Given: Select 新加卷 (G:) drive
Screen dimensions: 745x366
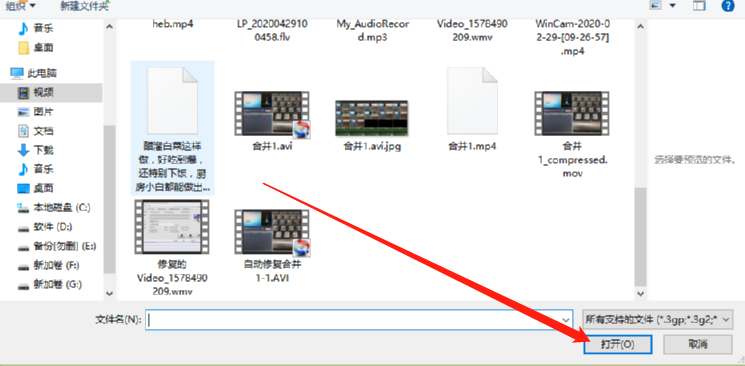Looking at the screenshot, I should tap(49, 285).
